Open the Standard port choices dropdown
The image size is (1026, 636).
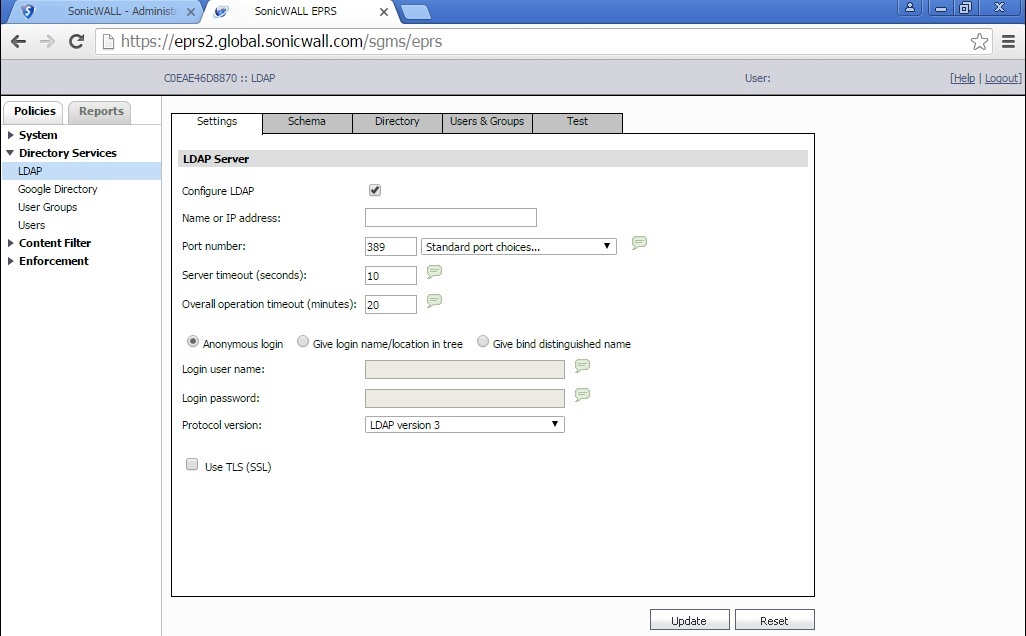519,246
